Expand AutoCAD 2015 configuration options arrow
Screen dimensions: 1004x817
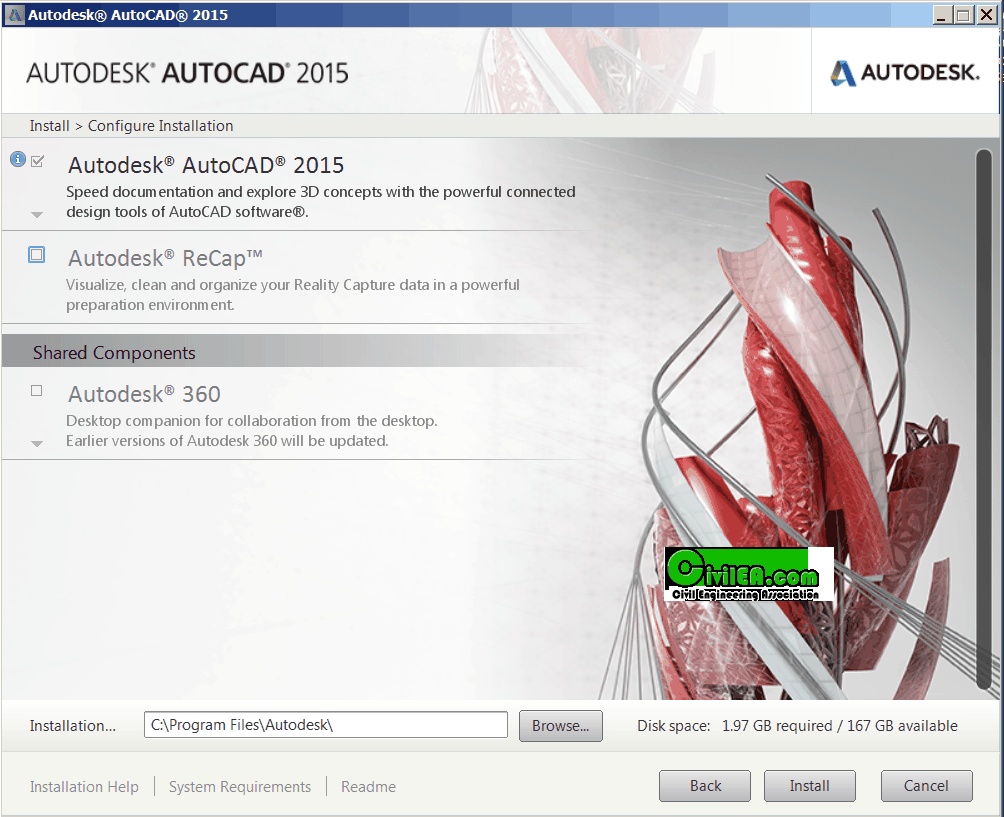[x=37, y=215]
